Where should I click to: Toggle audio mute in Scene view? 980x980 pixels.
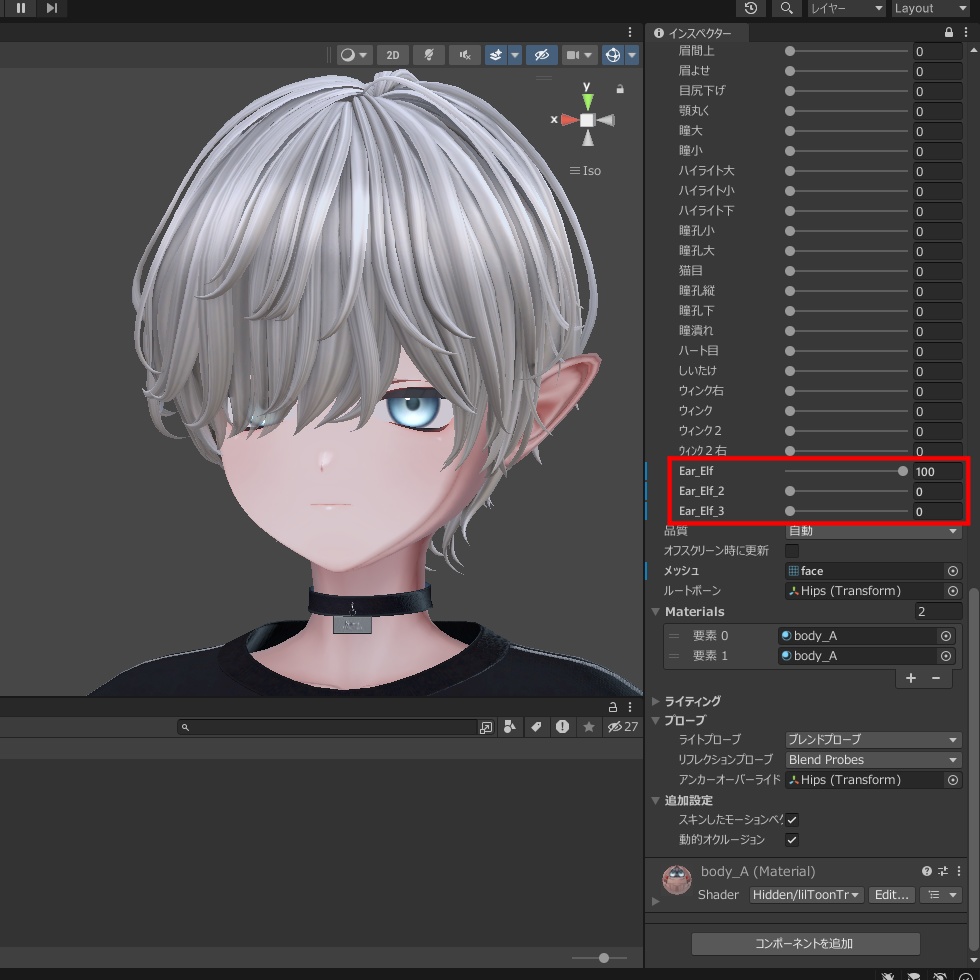[464, 55]
